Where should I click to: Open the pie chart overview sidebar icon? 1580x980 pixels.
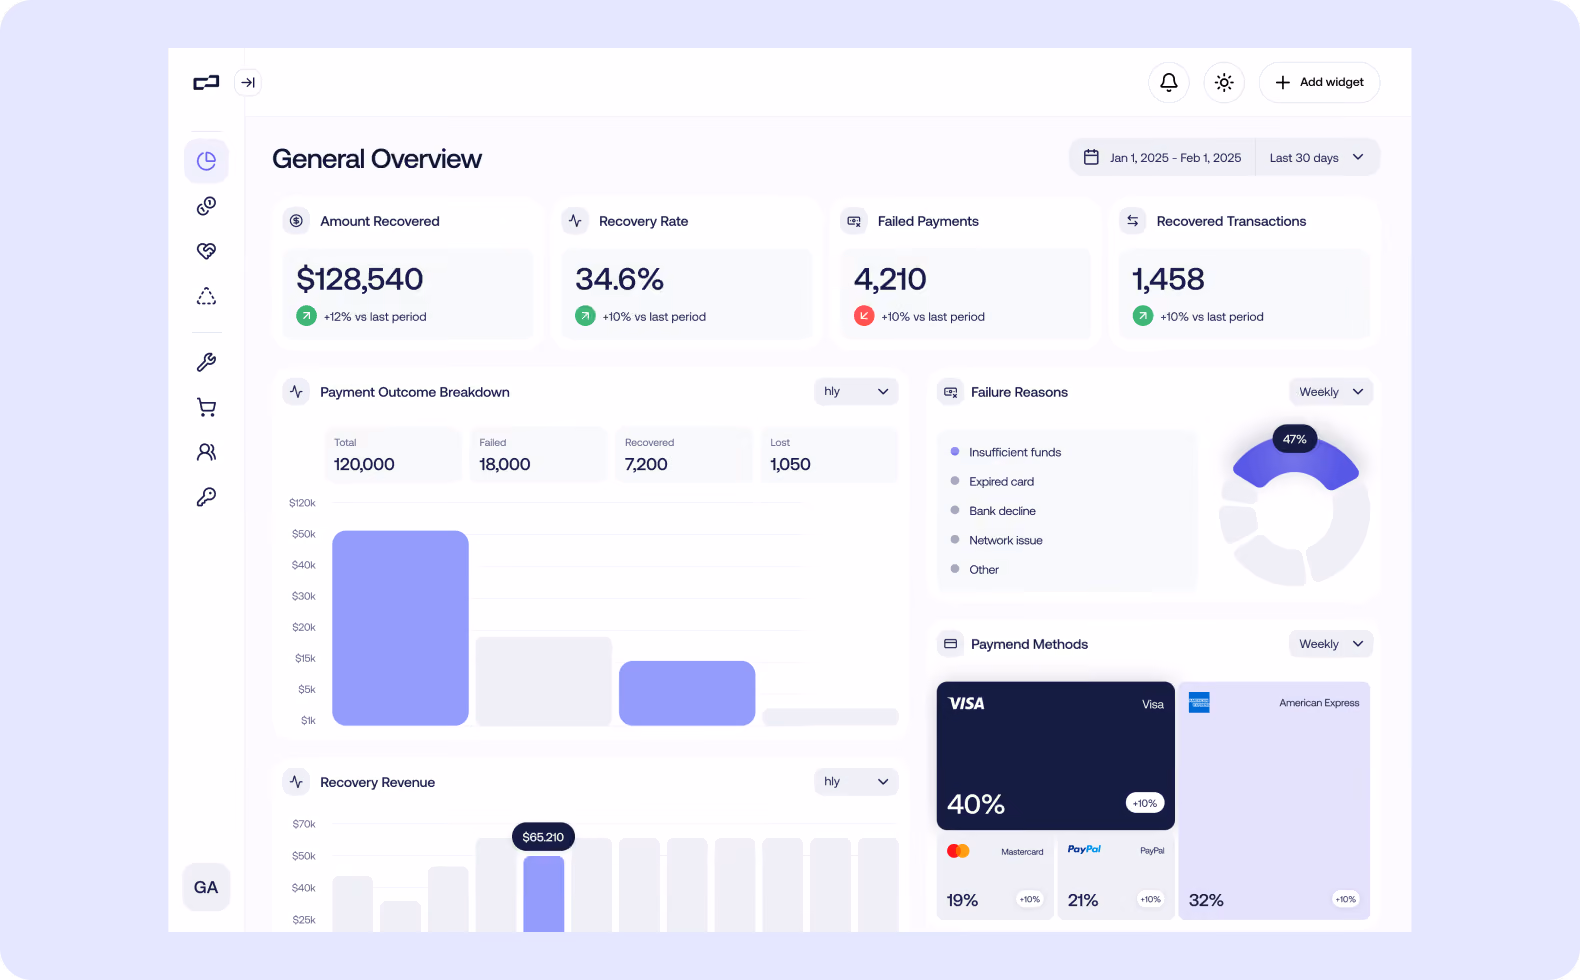click(206, 161)
